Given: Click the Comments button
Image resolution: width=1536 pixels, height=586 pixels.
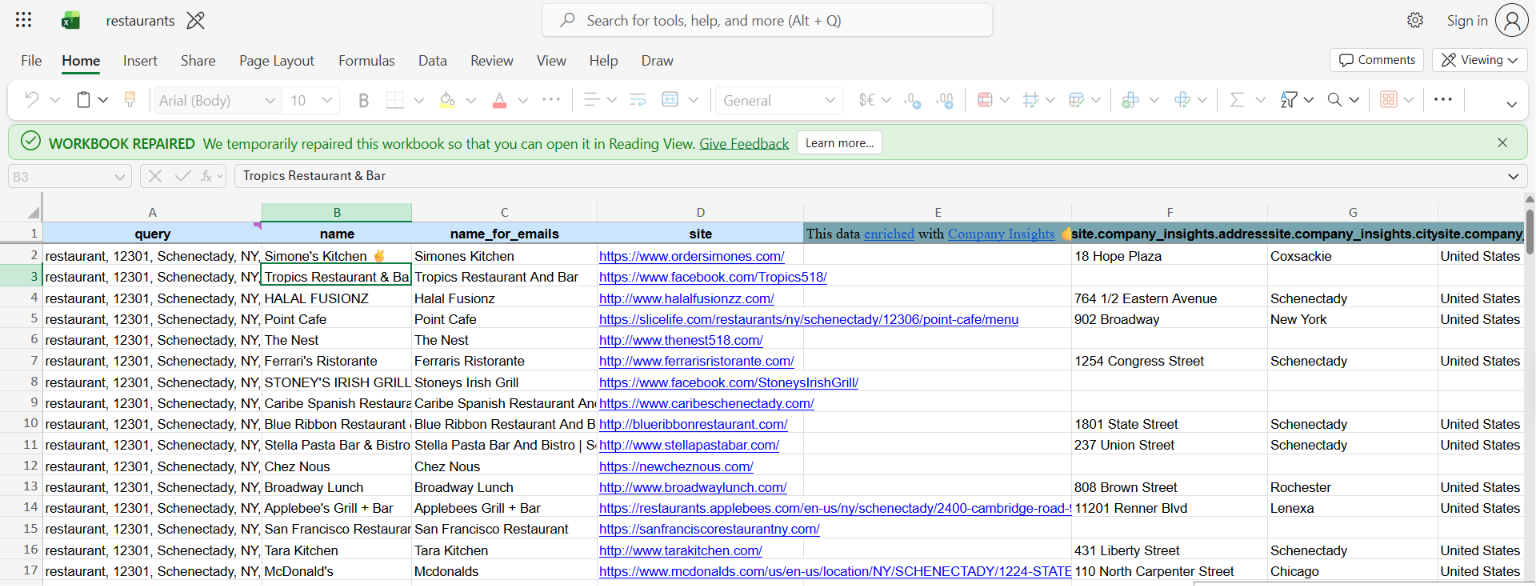Looking at the screenshot, I should click(1377, 60).
